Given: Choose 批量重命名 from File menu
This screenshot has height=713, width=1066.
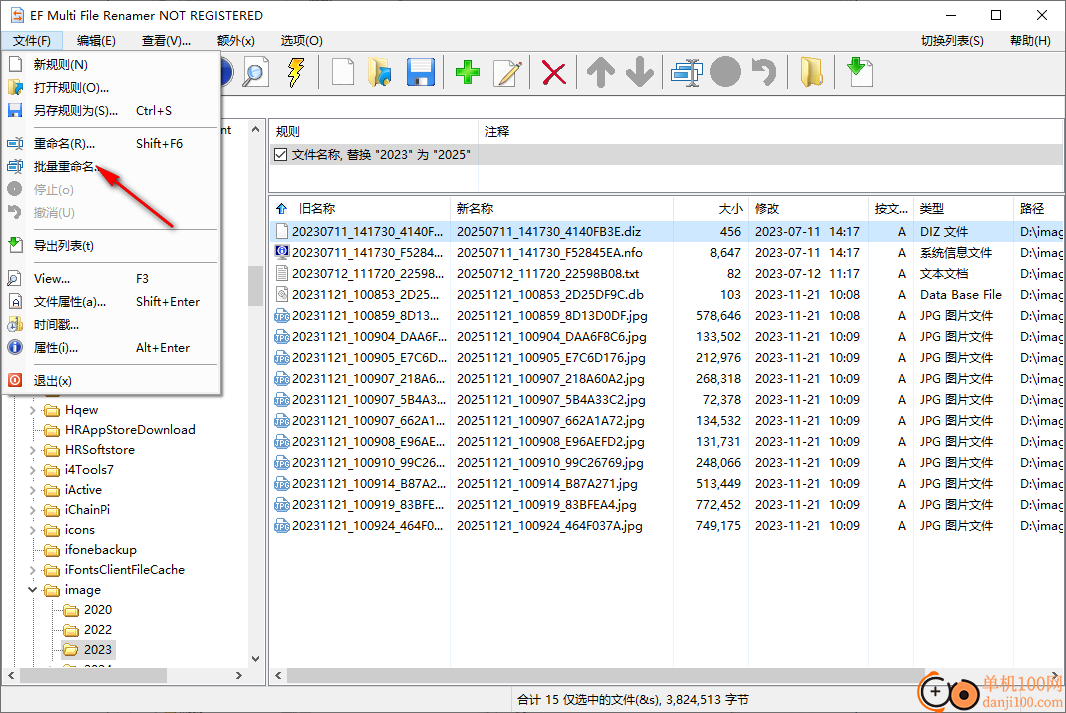Looking at the screenshot, I should [110, 167].
